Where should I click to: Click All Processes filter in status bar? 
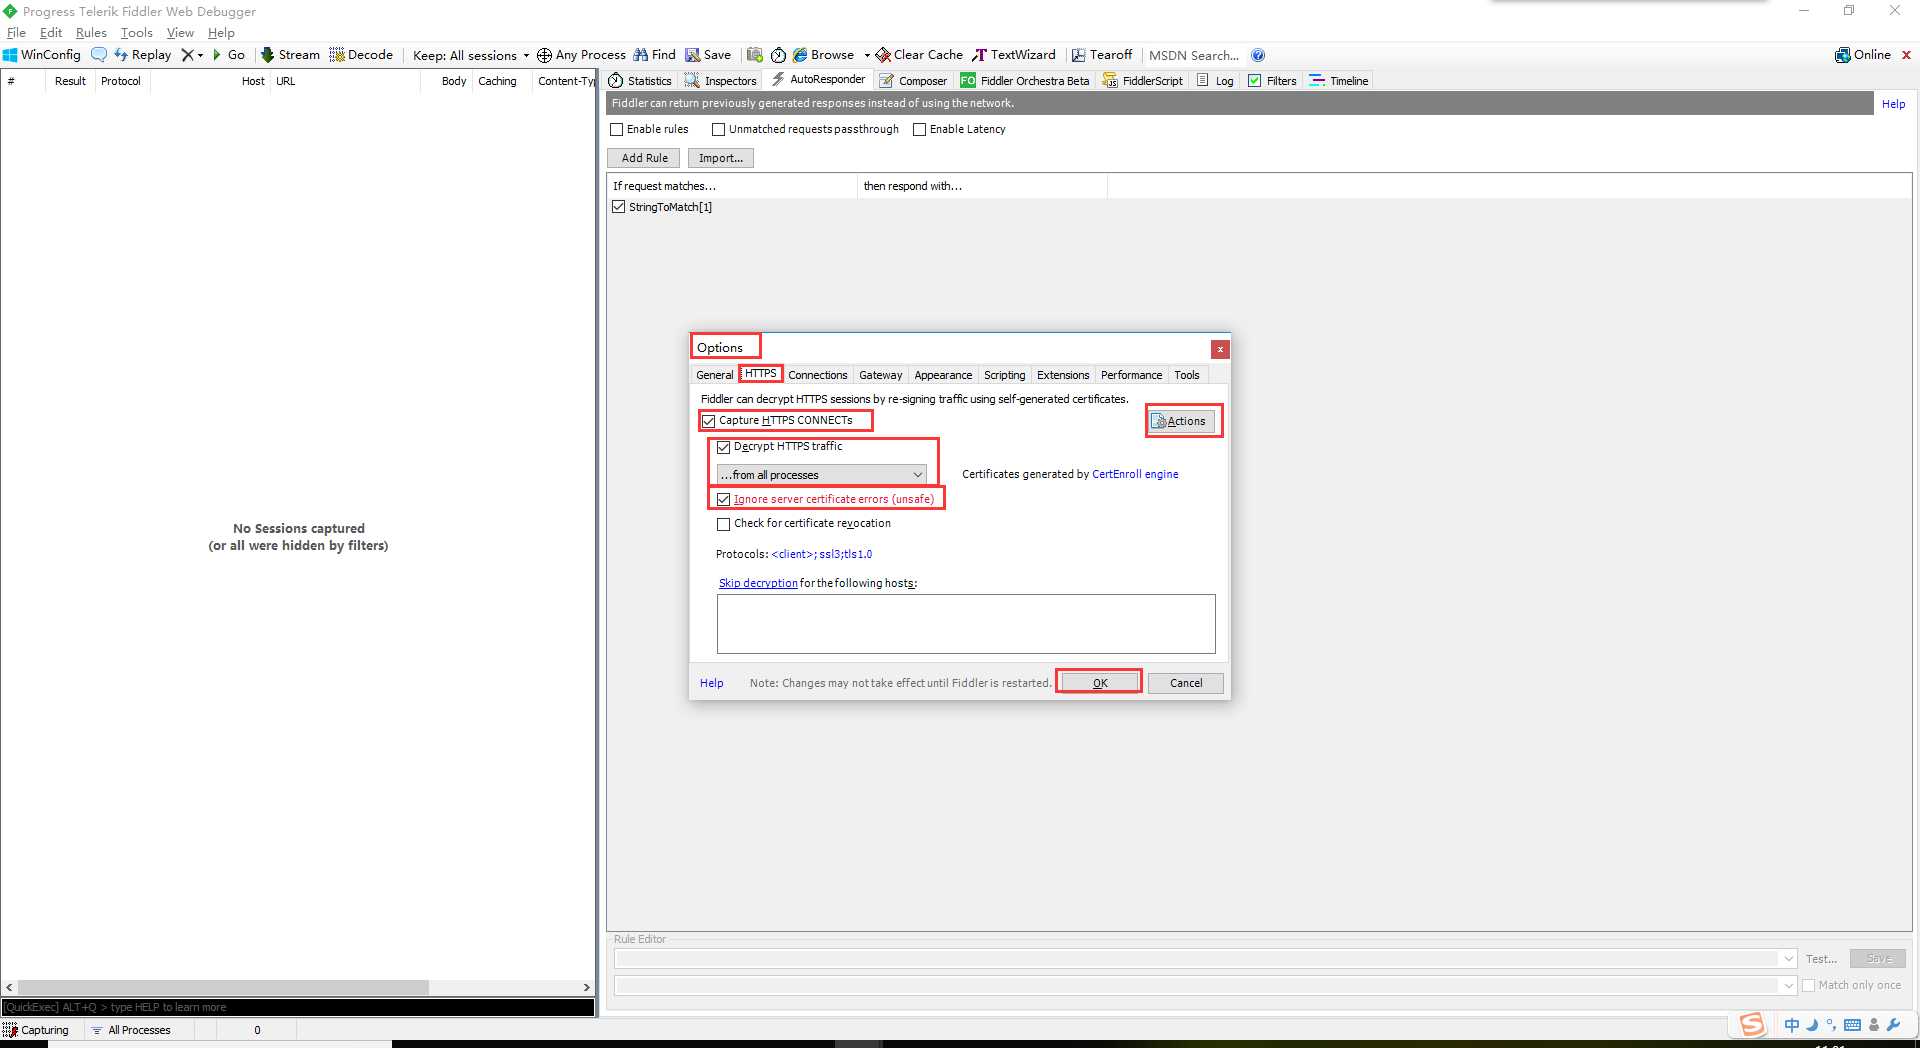131,1030
